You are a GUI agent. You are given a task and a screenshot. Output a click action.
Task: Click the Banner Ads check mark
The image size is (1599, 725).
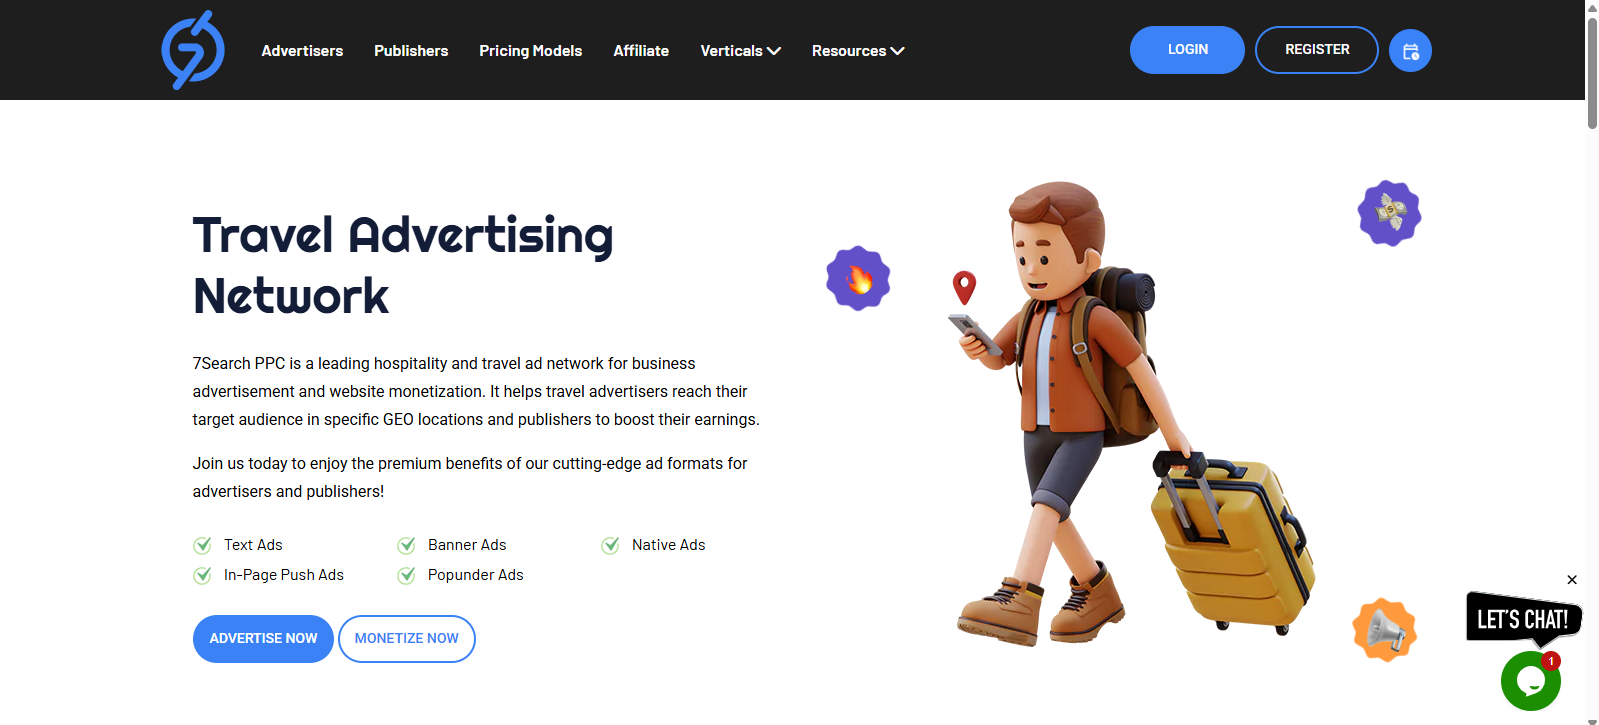coord(406,545)
